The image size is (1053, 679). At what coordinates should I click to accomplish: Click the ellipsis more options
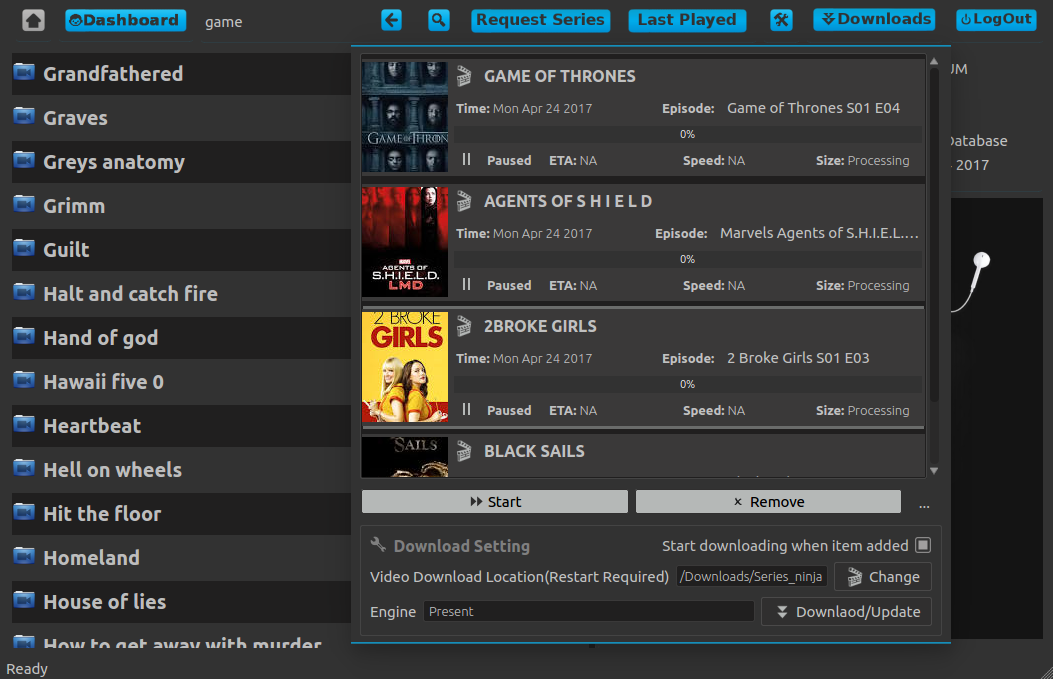(x=924, y=506)
